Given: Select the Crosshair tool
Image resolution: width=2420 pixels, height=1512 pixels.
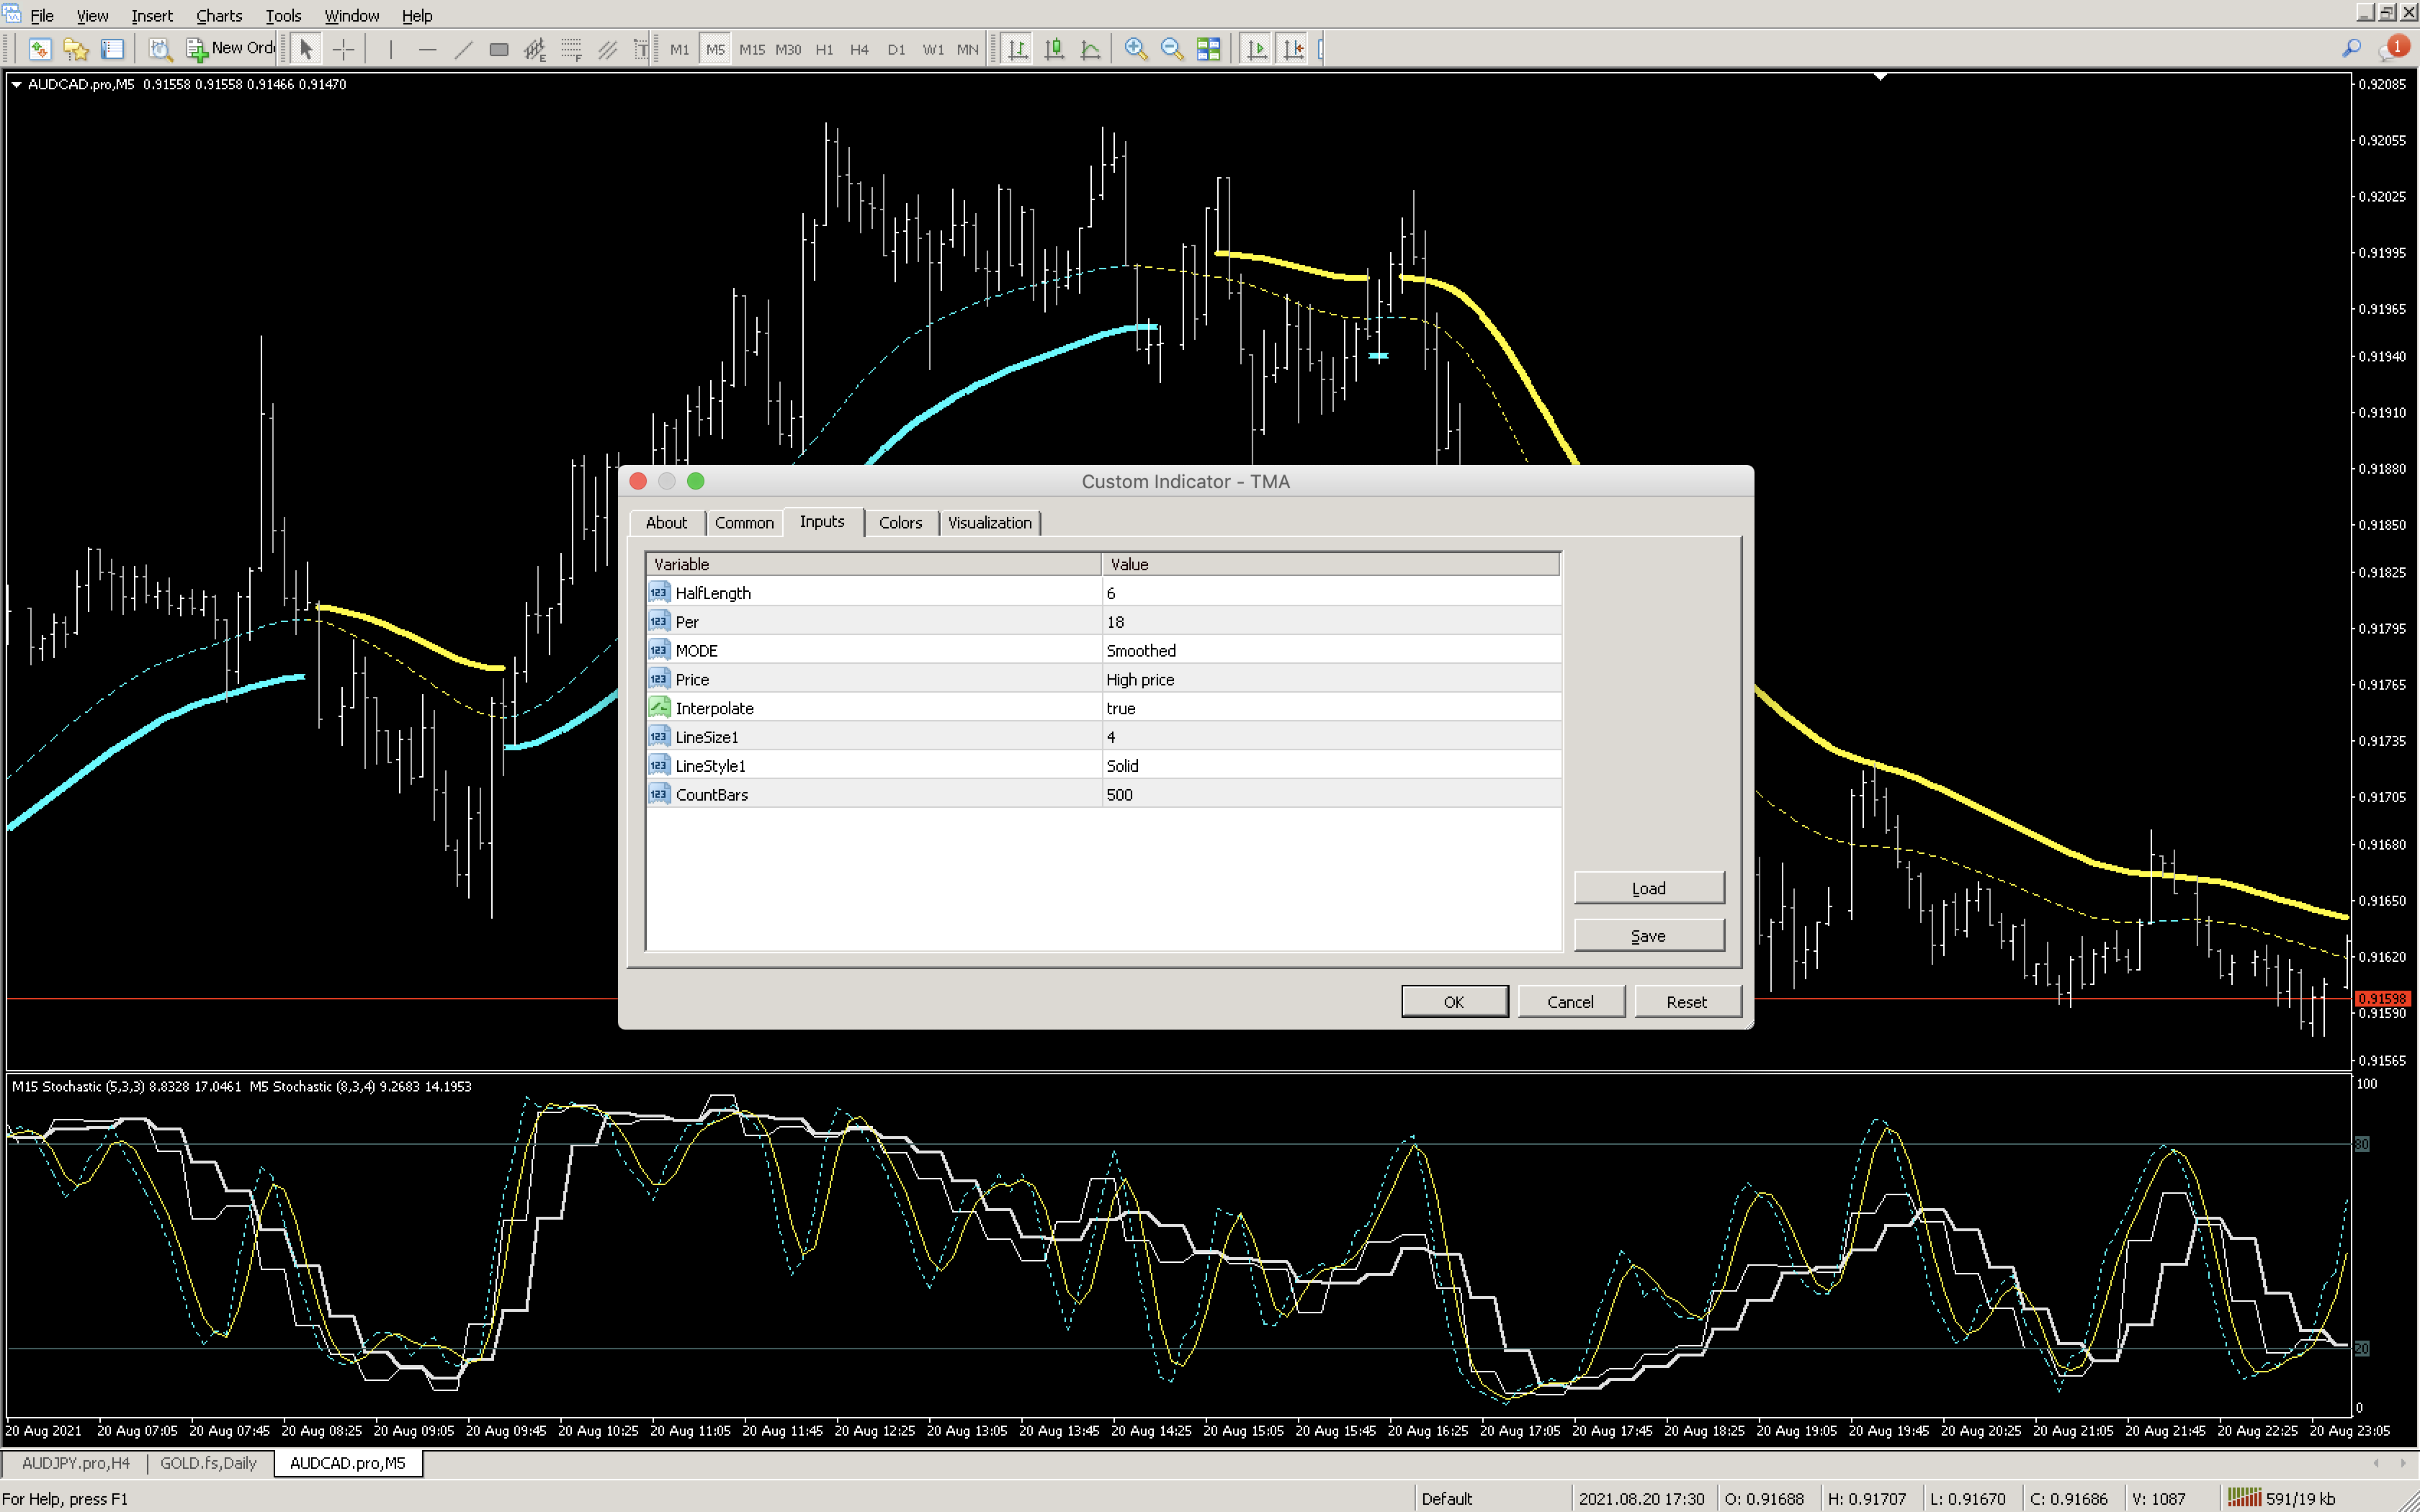Looking at the screenshot, I should point(343,49).
